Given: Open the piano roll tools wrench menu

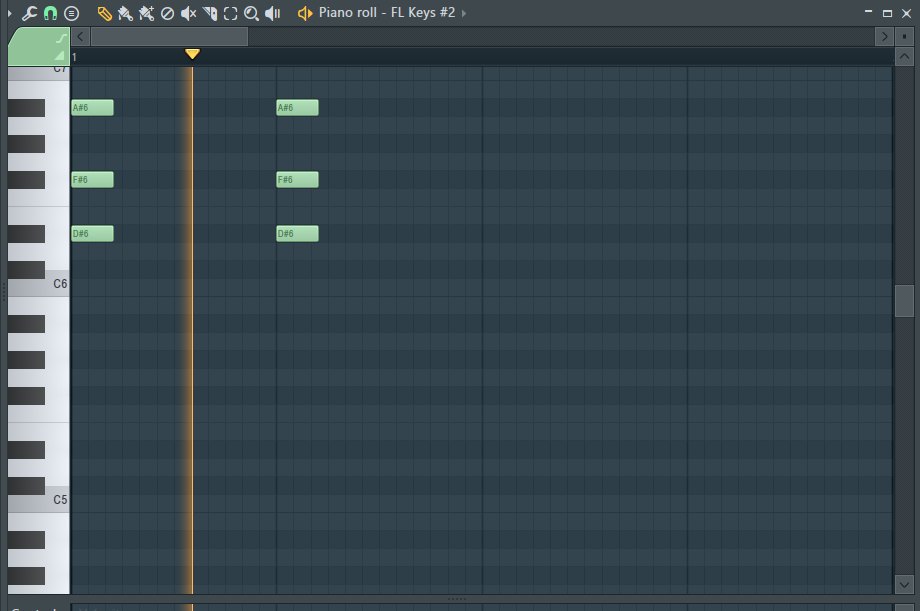Looking at the screenshot, I should [29, 13].
